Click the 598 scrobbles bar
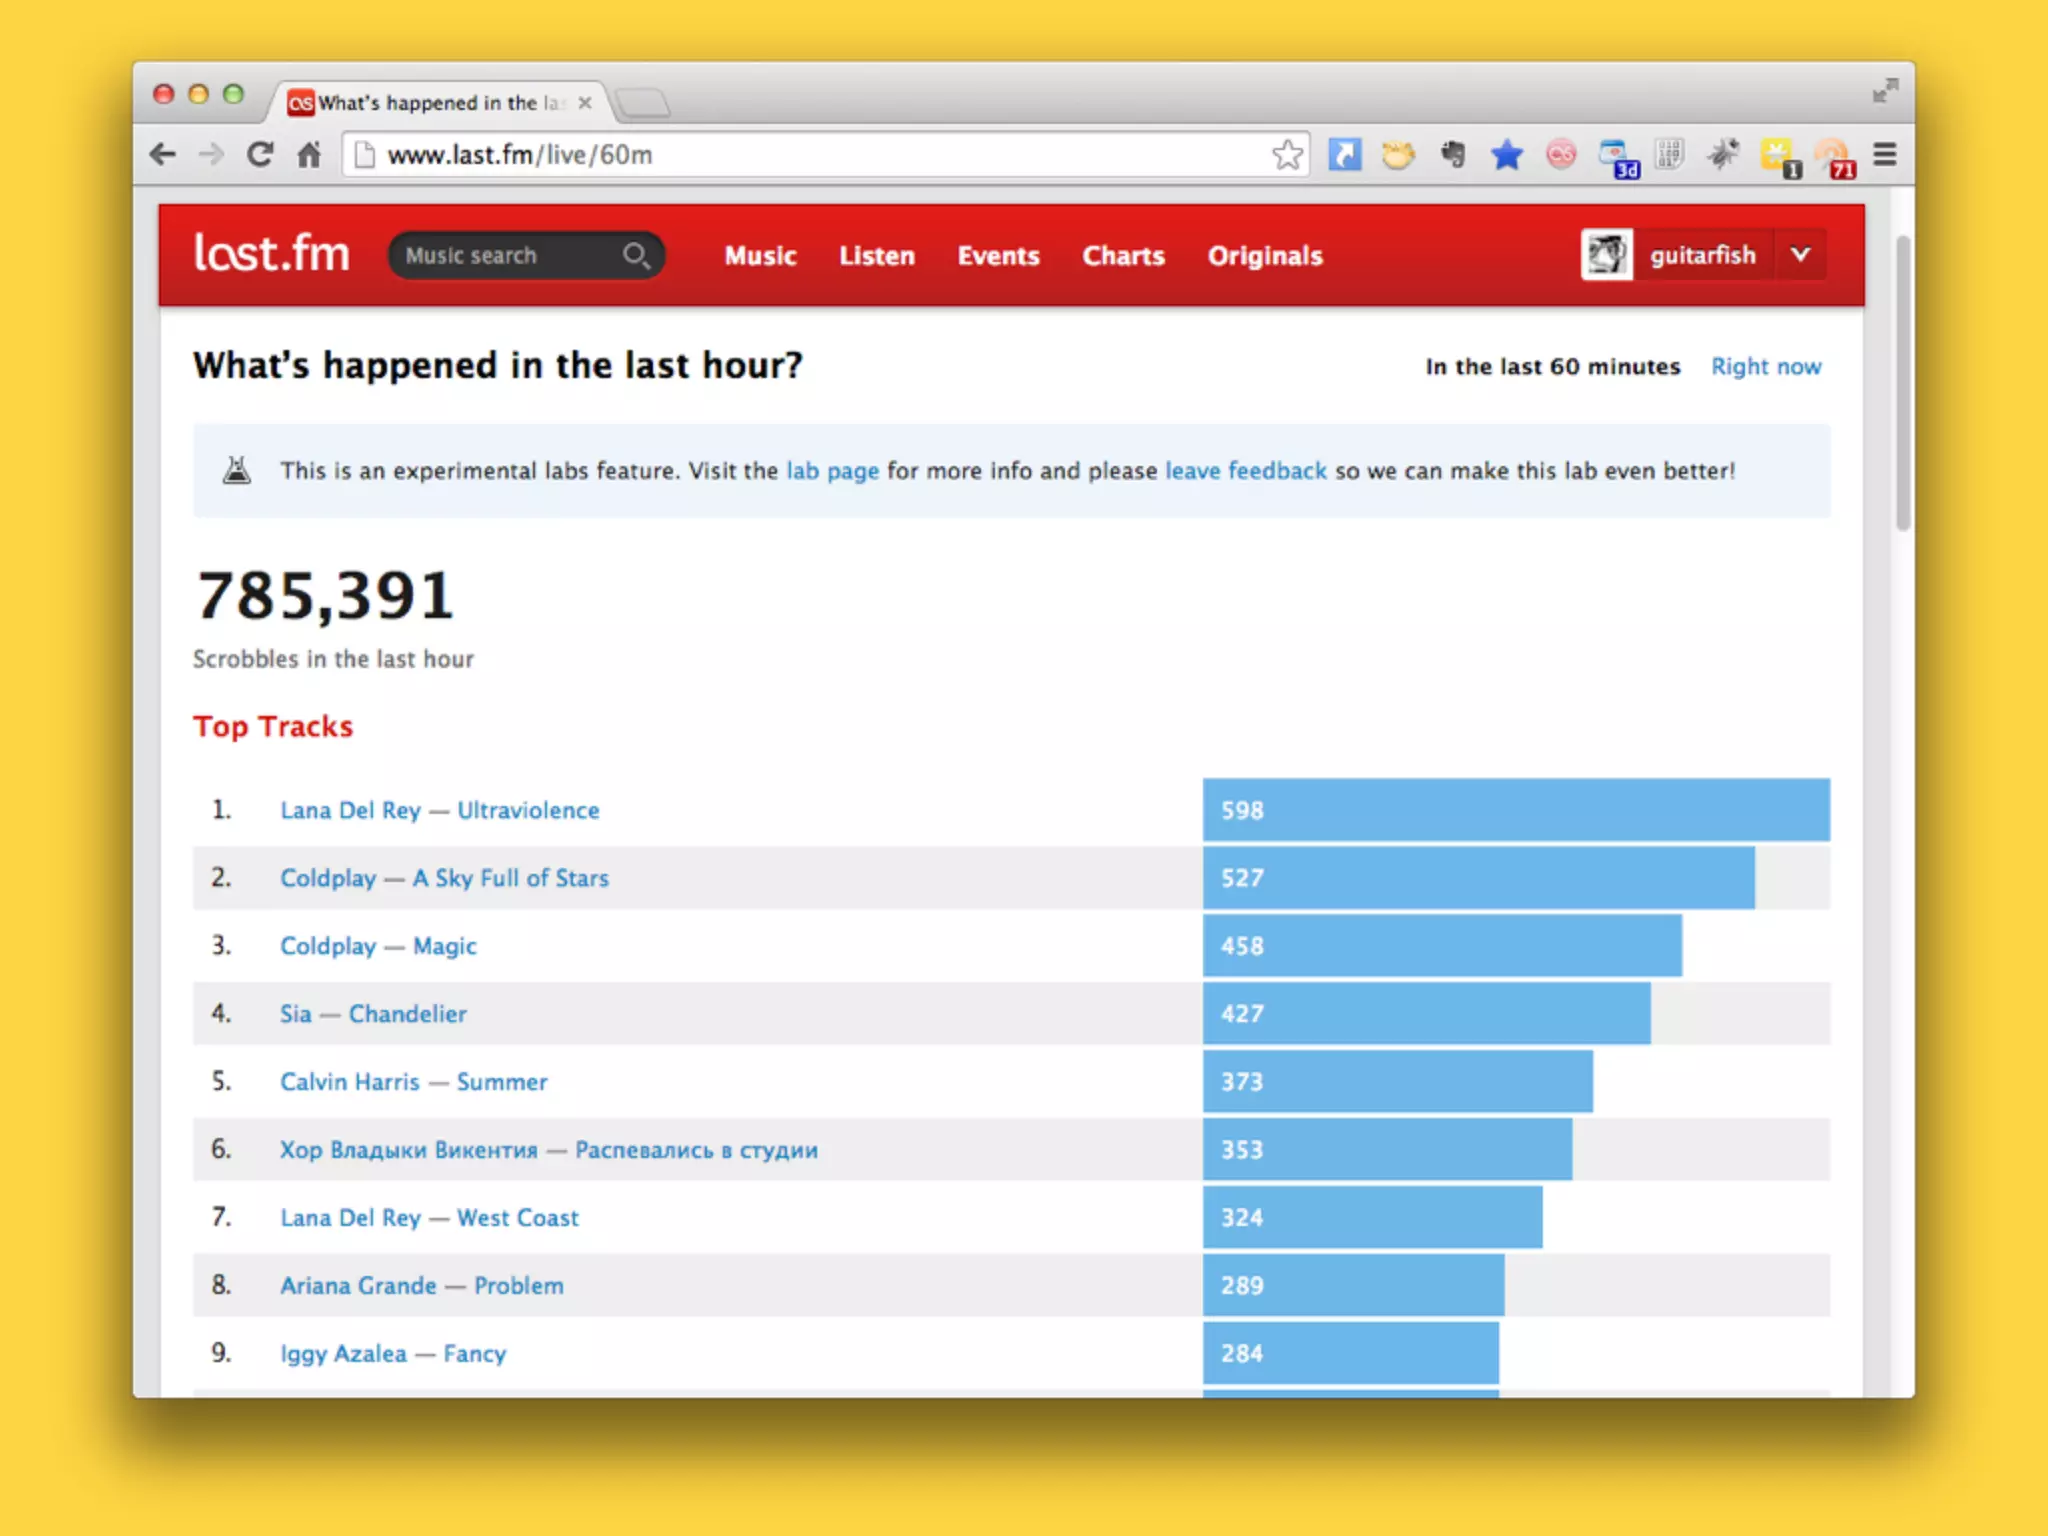This screenshot has width=2048, height=1536. pyautogui.click(x=1515, y=810)
